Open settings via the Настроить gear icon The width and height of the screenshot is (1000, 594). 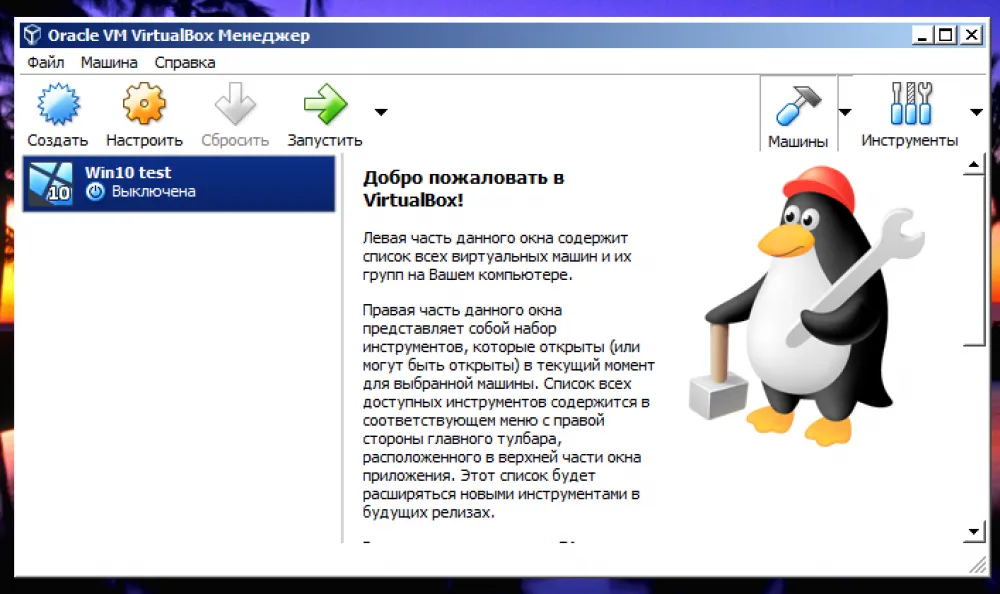click(144, 105)
